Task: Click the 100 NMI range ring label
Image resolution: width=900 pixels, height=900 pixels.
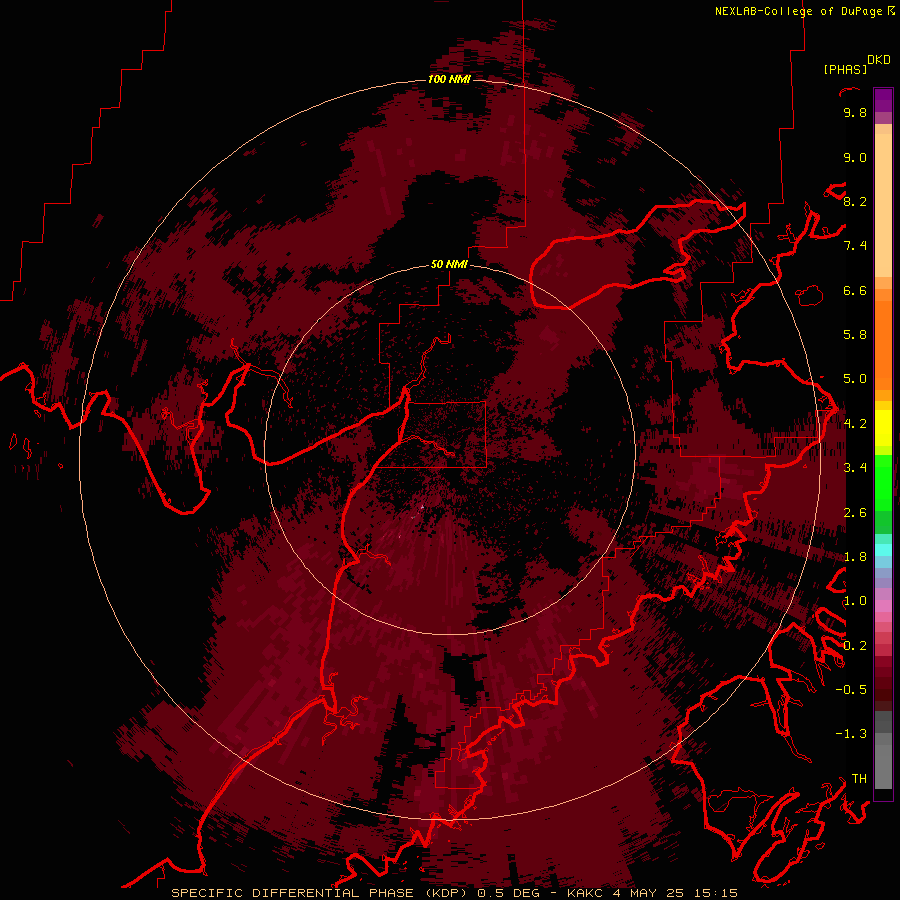Action: point(449,79)
